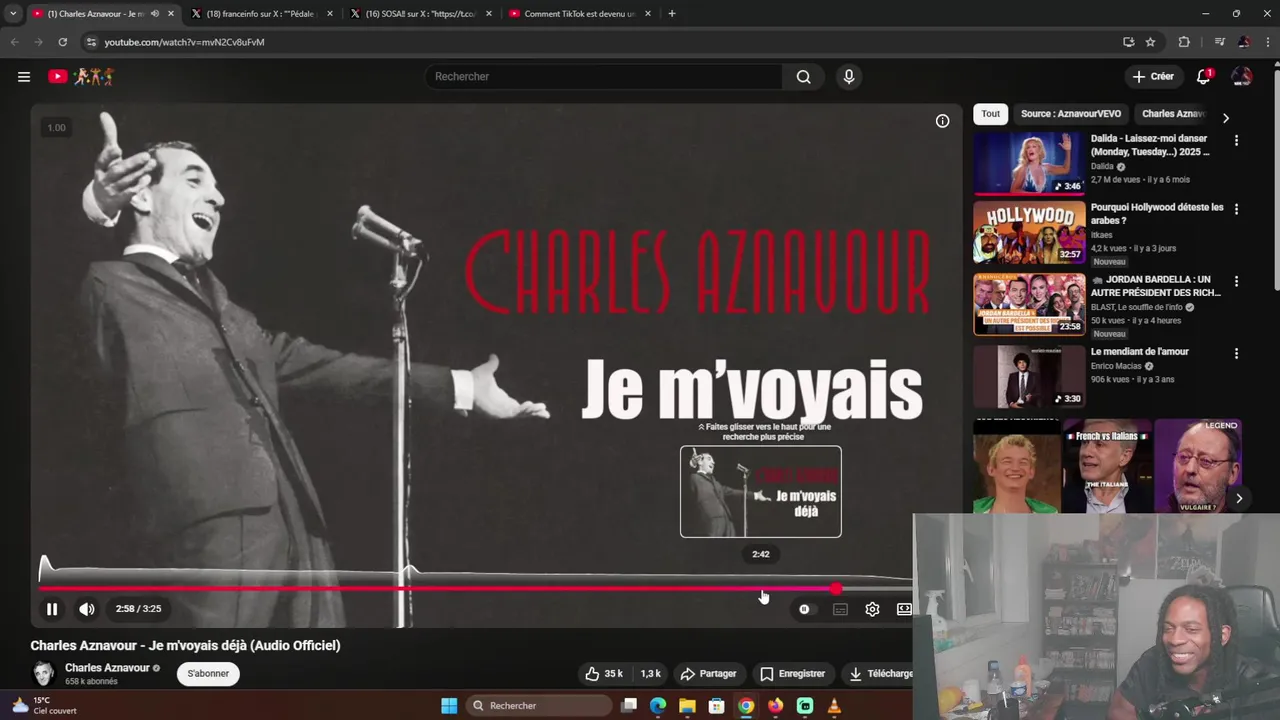
Task: Open options menu for Le mendiant de l'amour
Action: point(1236,354)
